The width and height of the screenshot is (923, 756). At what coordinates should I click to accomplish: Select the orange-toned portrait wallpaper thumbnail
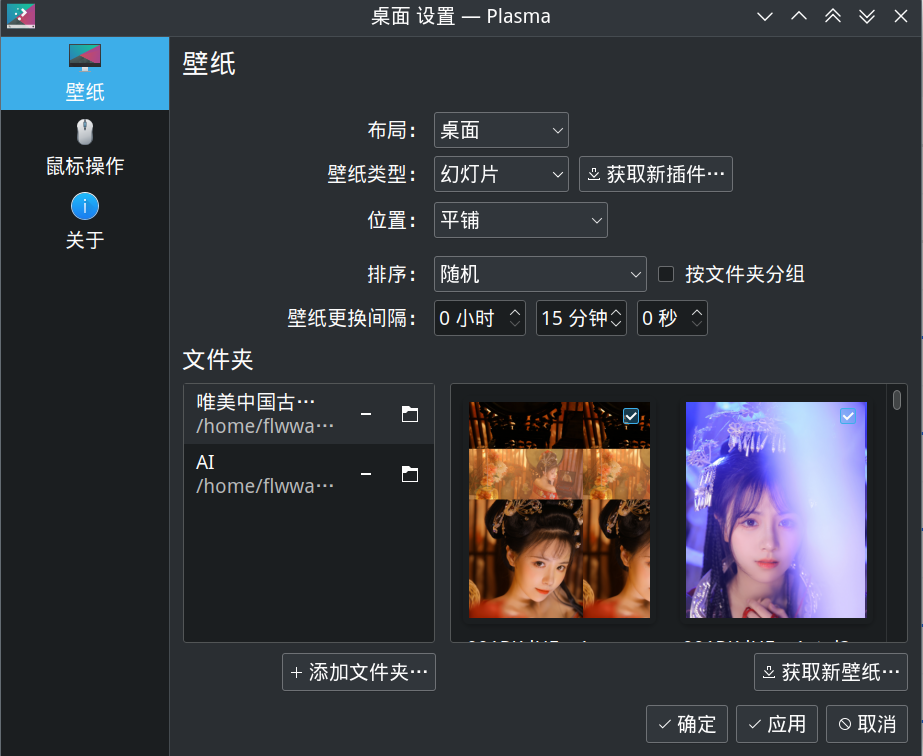(559, 510)
